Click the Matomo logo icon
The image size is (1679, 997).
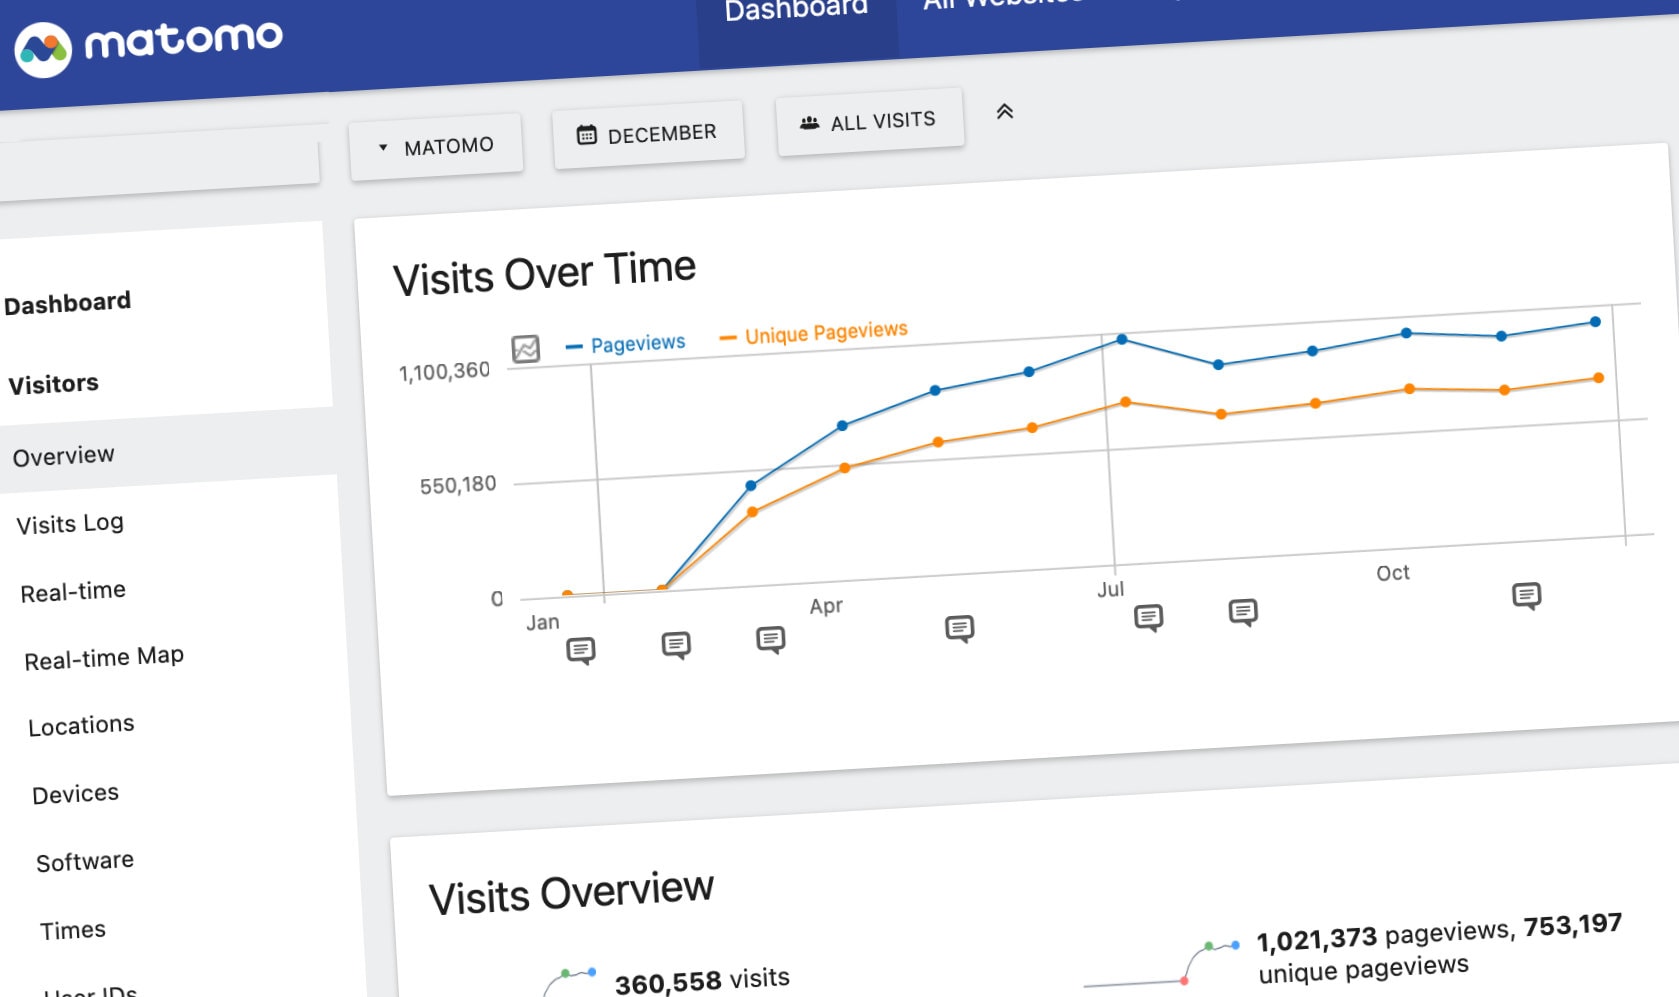(x=43, y=49)
